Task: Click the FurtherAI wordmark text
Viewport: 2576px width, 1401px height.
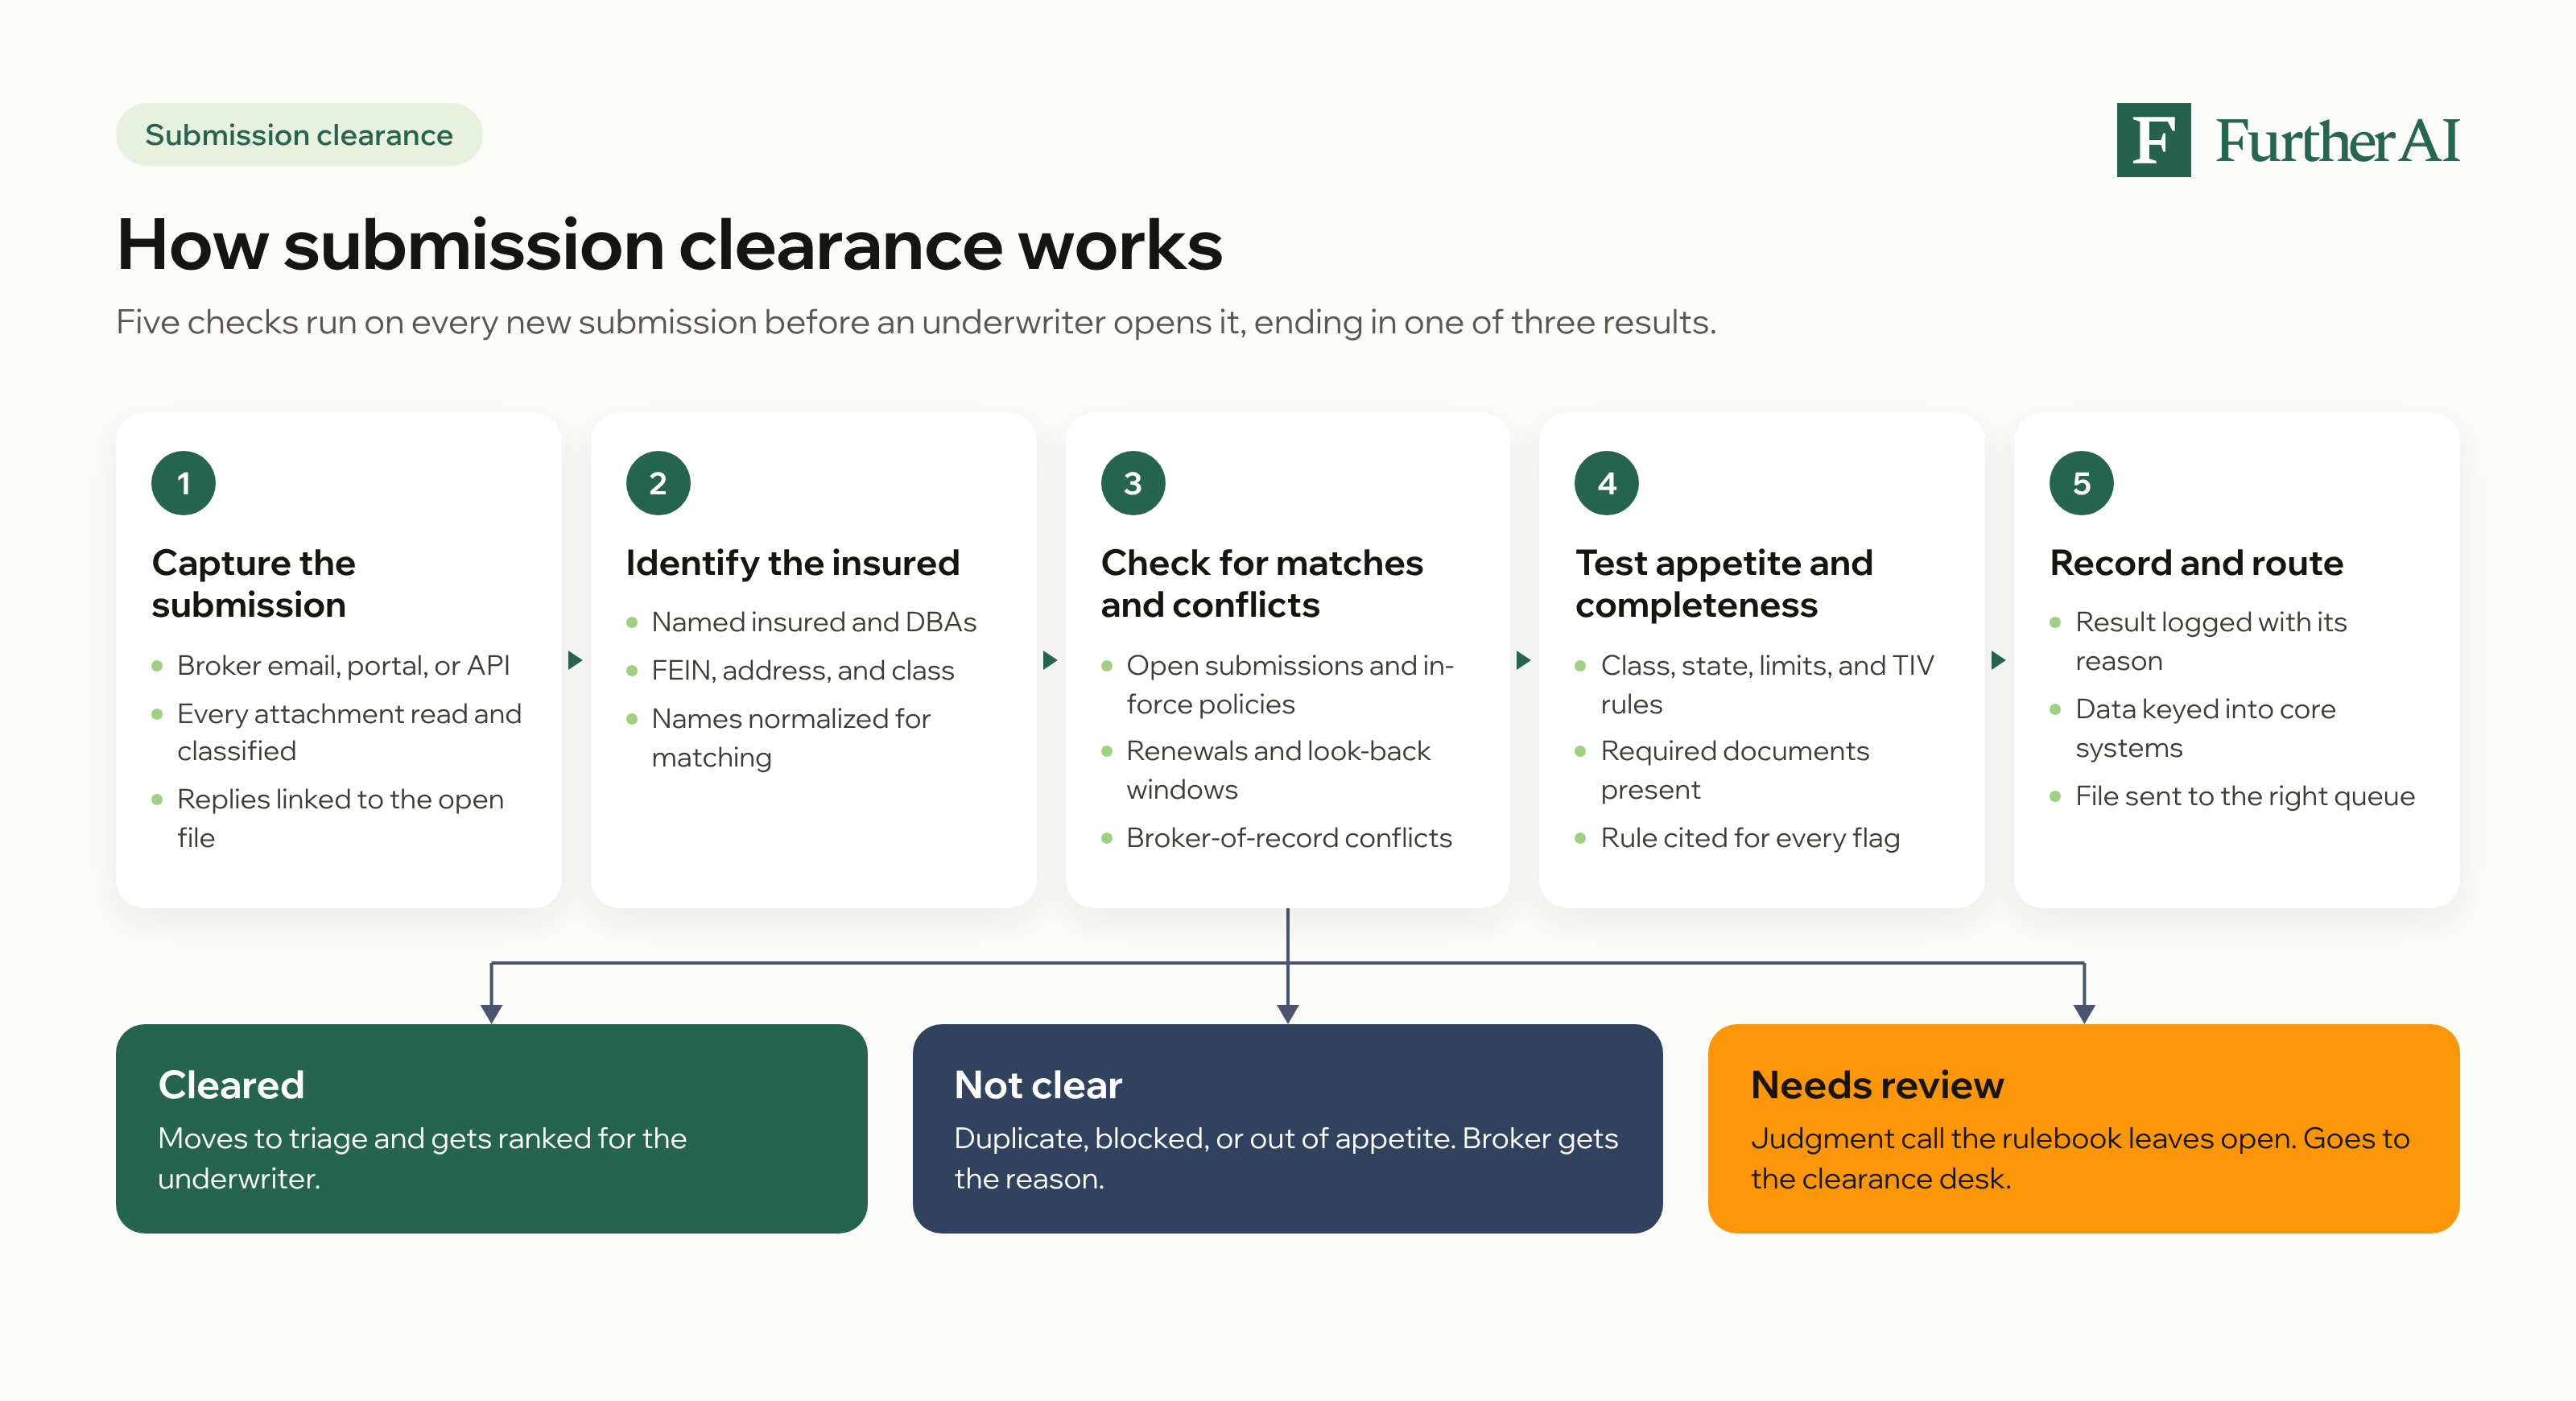Action: pyautogui.click(x=2337, y=141)
